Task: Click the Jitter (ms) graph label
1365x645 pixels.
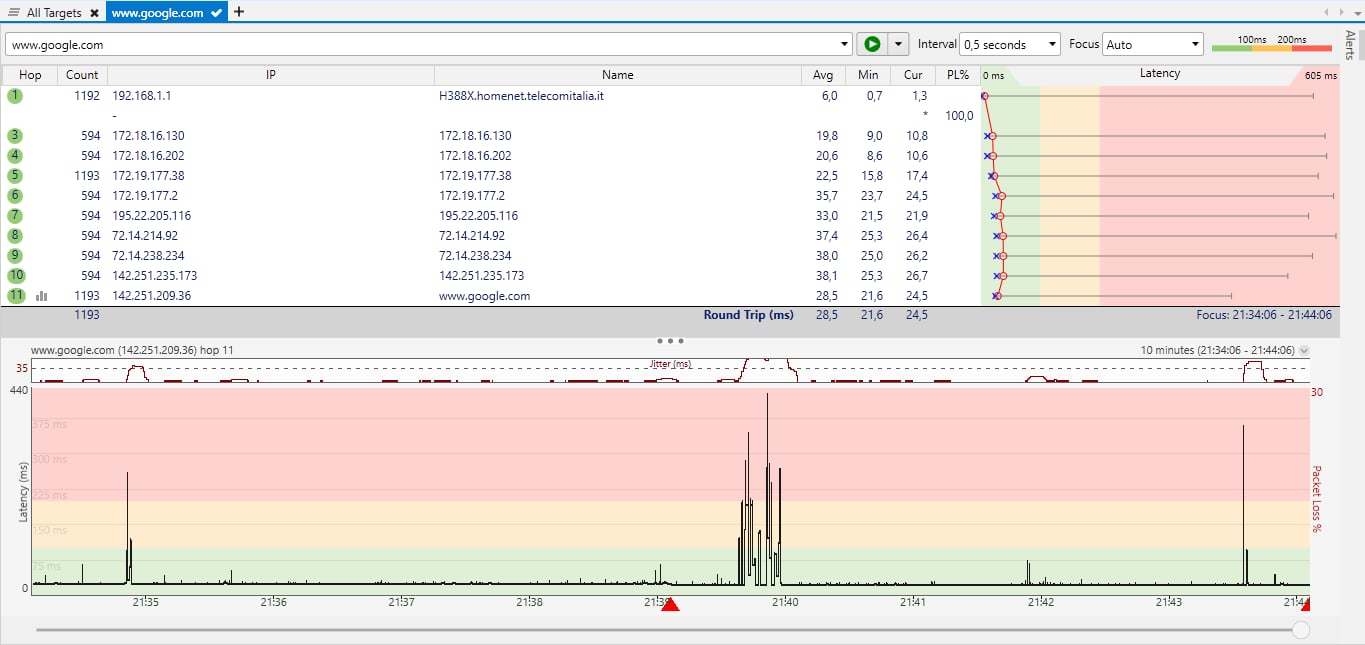Action: (670, 365)
